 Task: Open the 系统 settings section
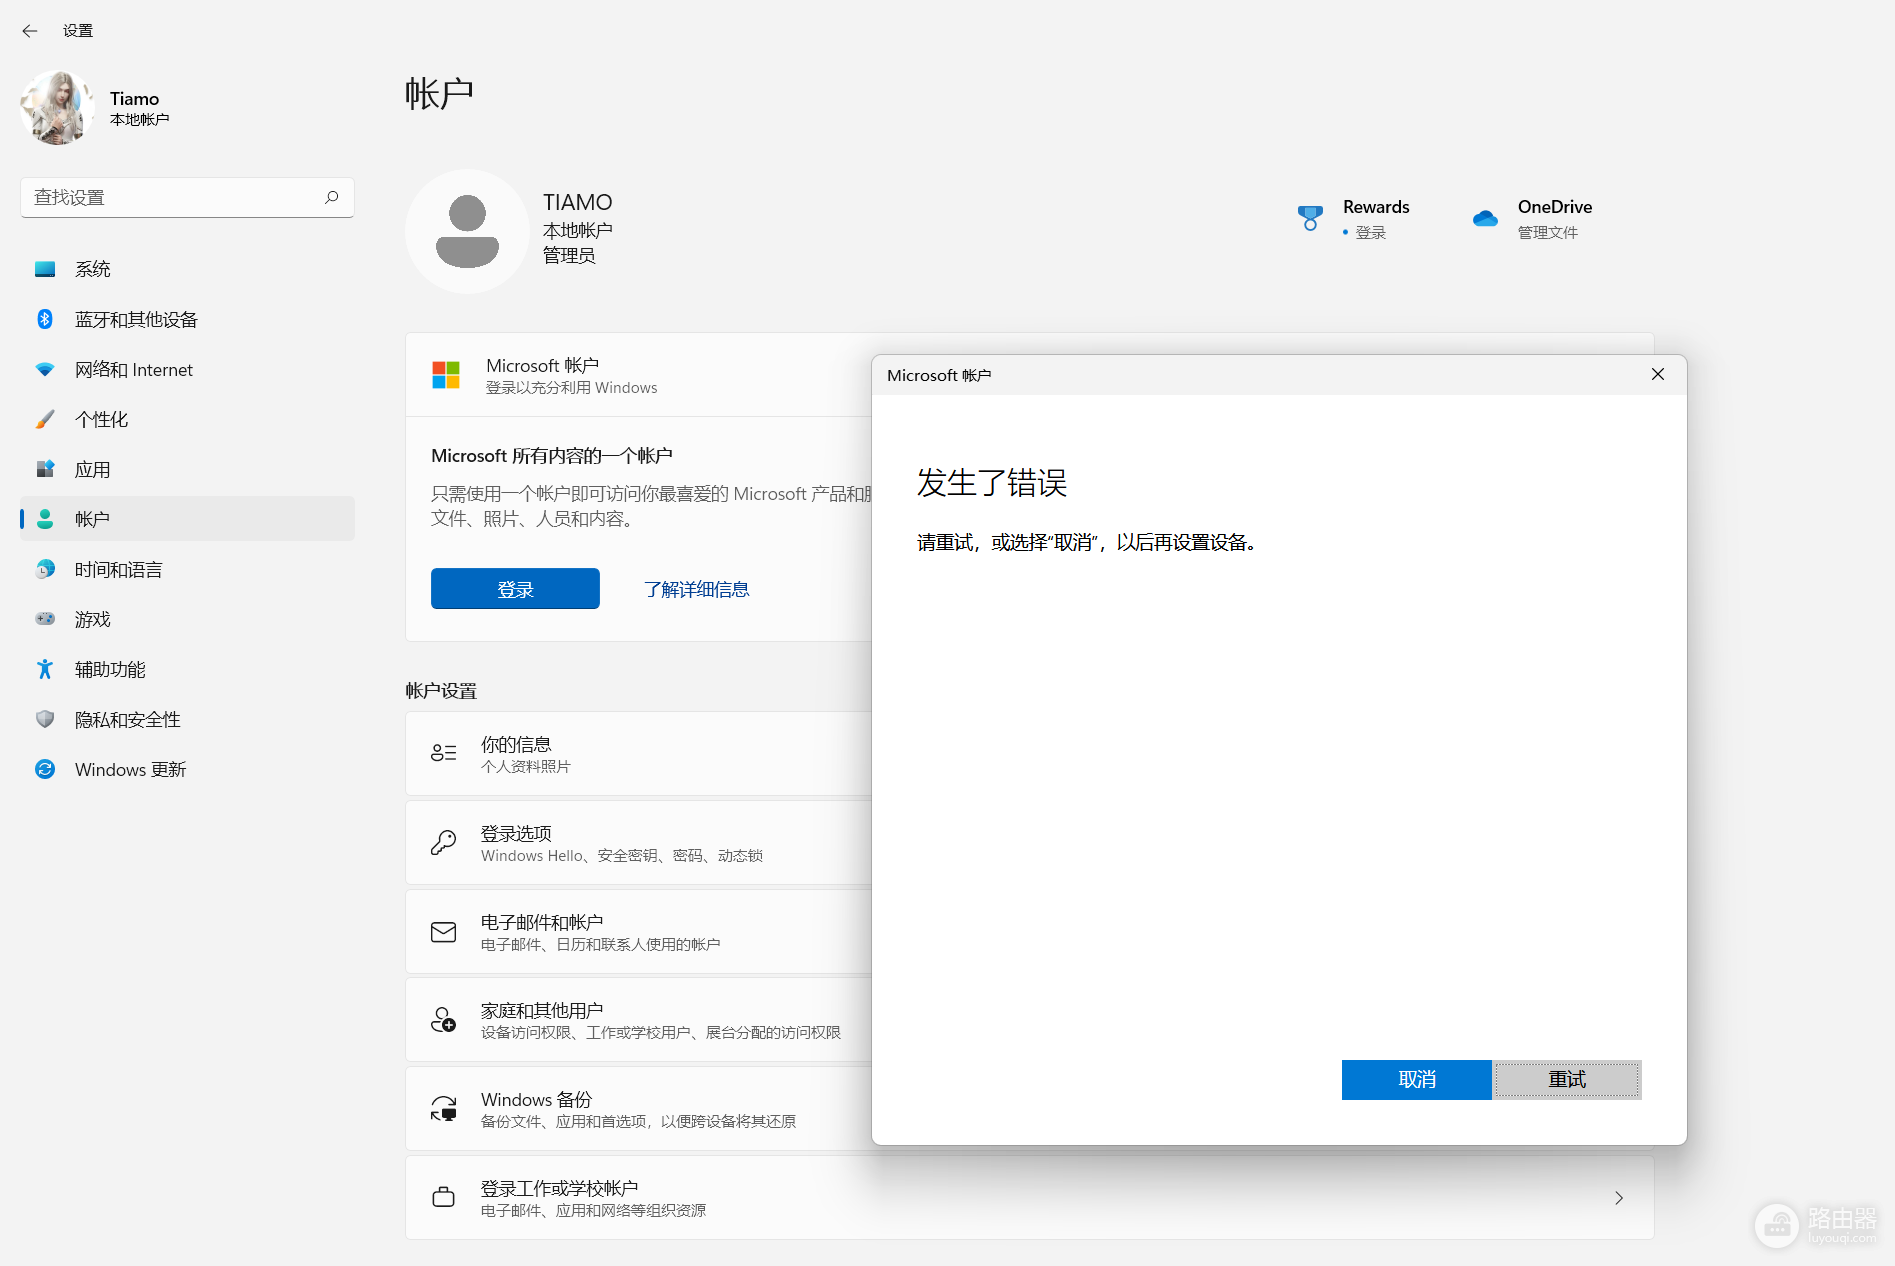[x=187, y=269]
